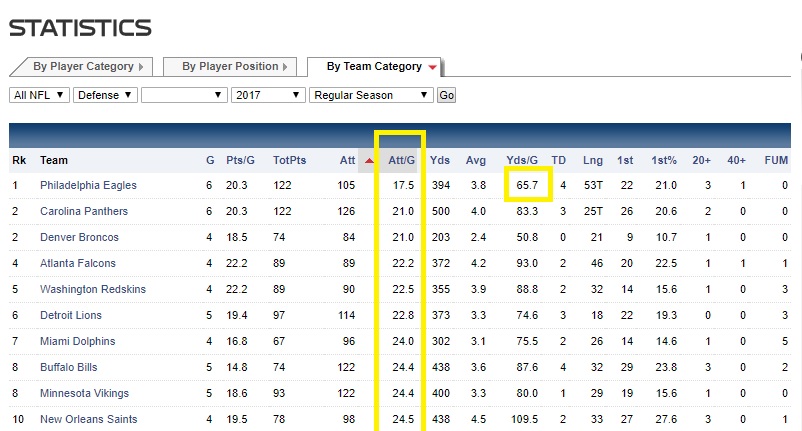
Task: Expand the All NFL dropdown
Action: tap(39, 95)
